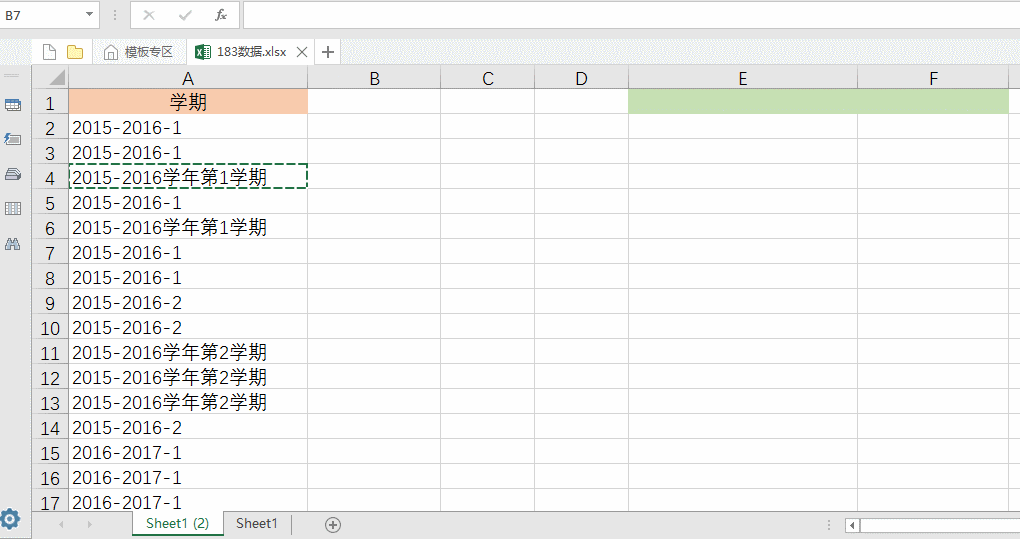Click cell A14 with 2015-2016-2
Screen dimensions: 1020x539
[188, 427]
